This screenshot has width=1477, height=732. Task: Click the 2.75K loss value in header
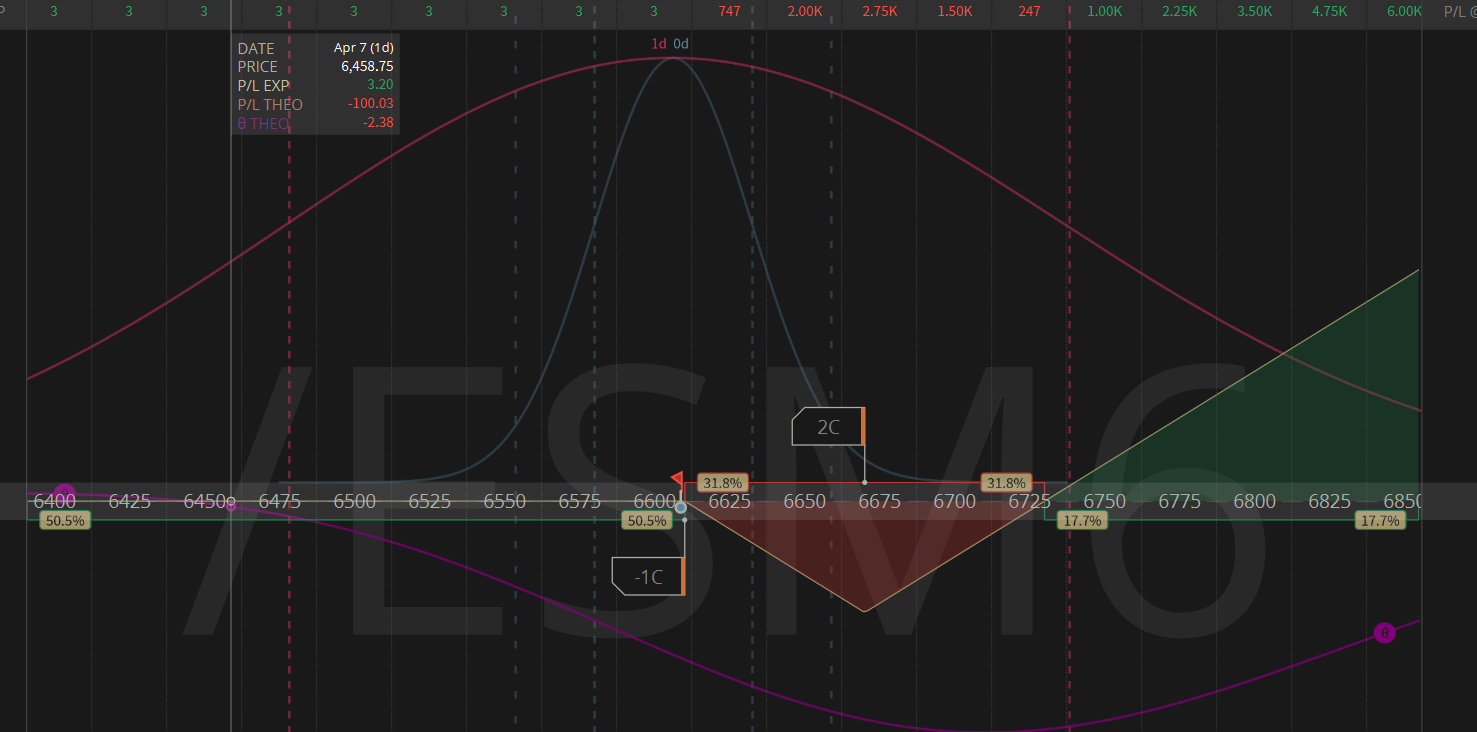[880, 11]
